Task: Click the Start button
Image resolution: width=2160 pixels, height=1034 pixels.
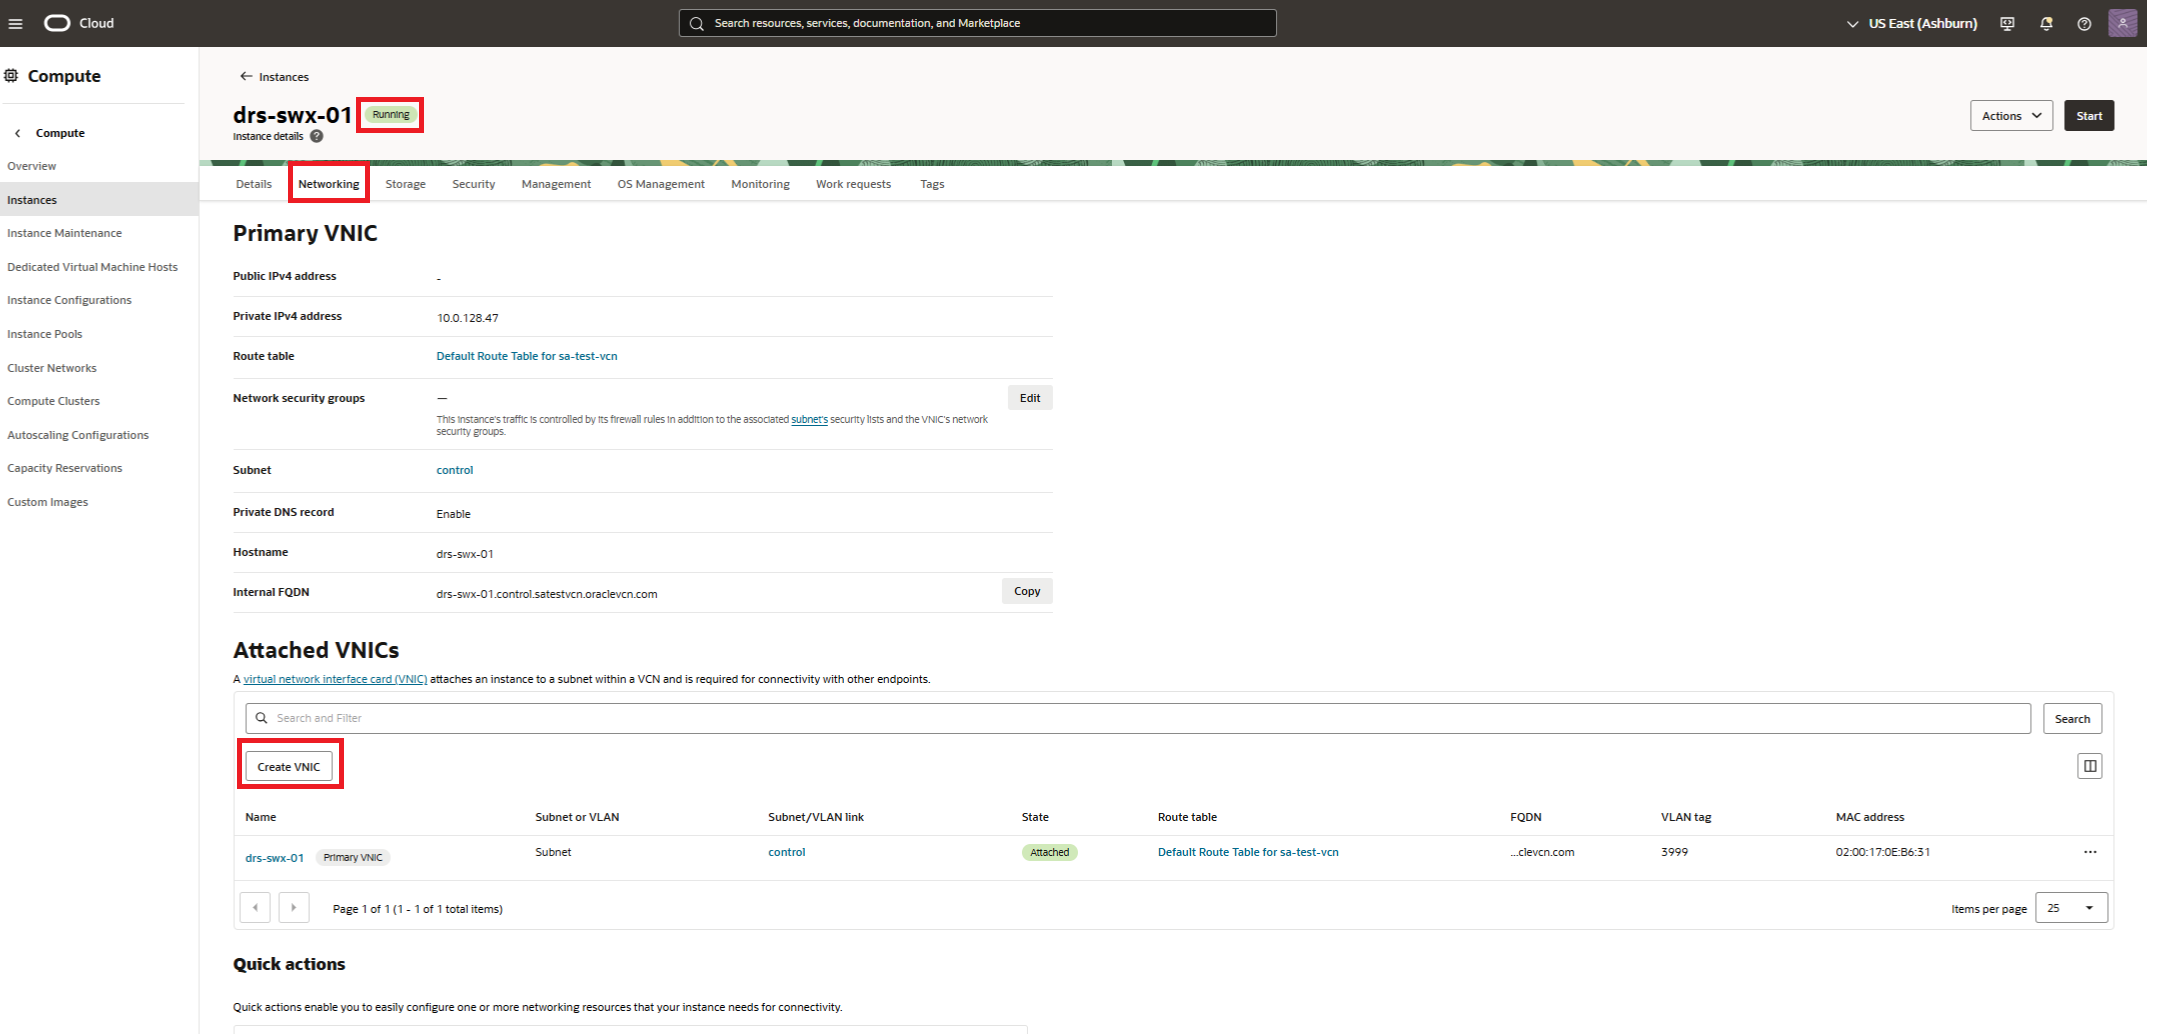Action: pyautogui.click(x=2089, y=115)
